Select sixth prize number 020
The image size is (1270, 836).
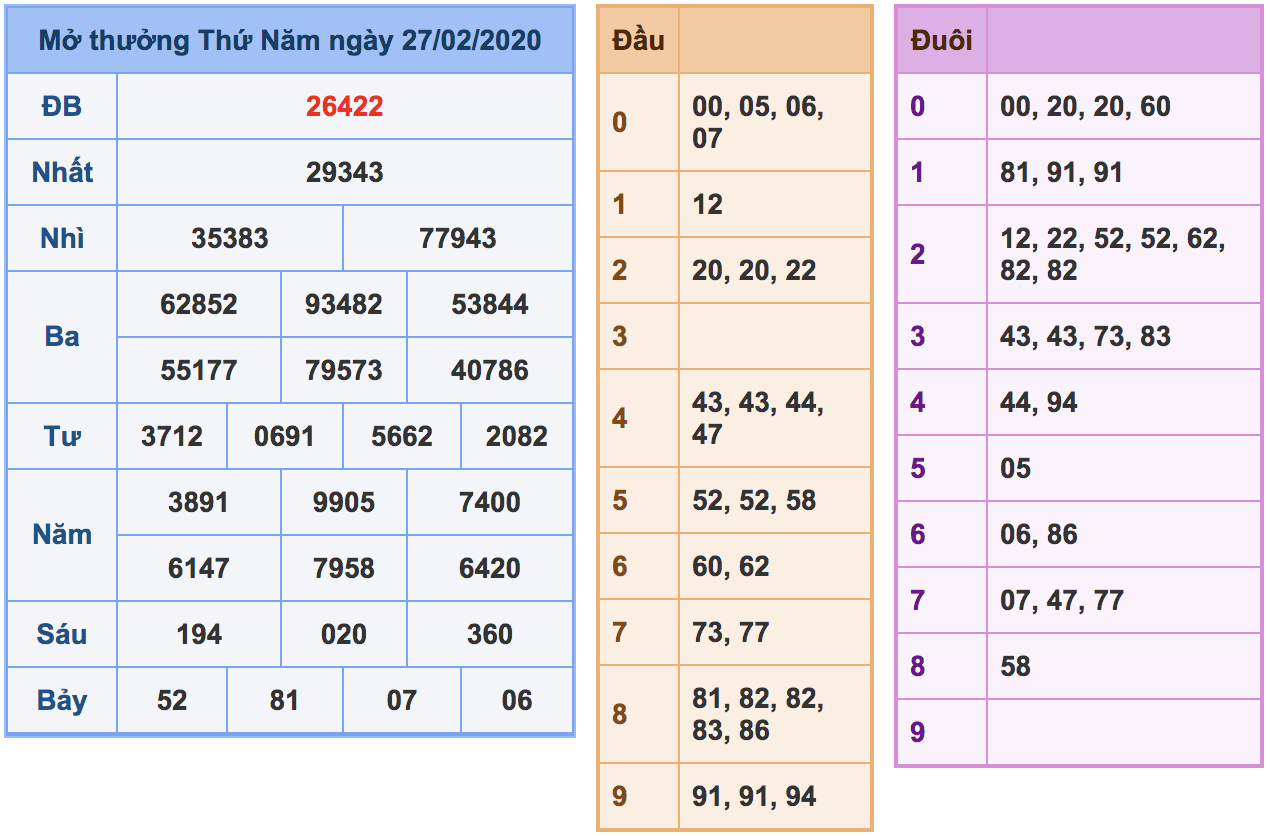point(345,634)
